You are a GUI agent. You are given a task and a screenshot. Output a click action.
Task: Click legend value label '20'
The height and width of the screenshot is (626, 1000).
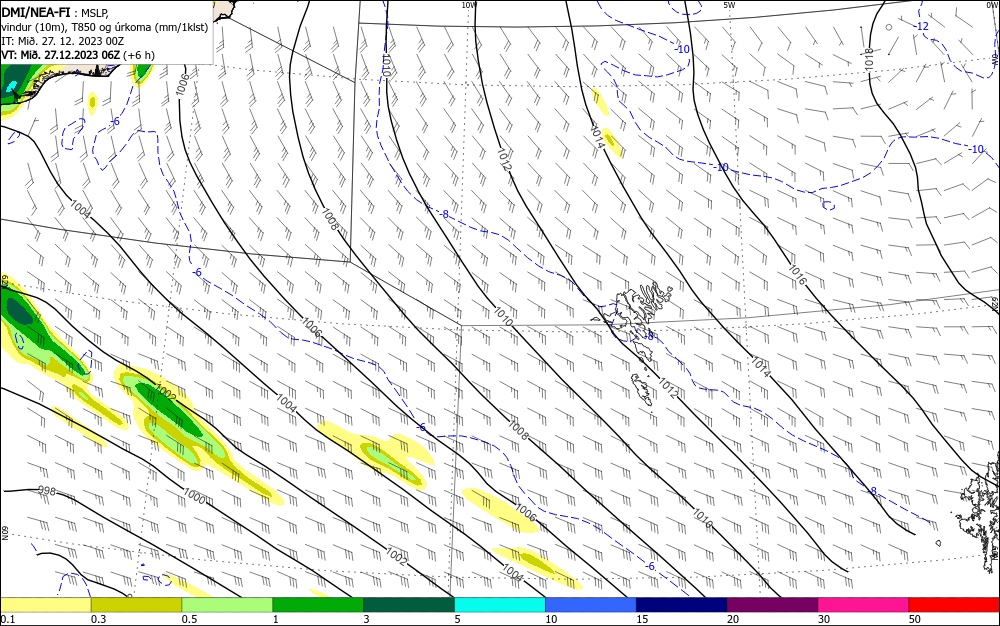click(733, 619)
